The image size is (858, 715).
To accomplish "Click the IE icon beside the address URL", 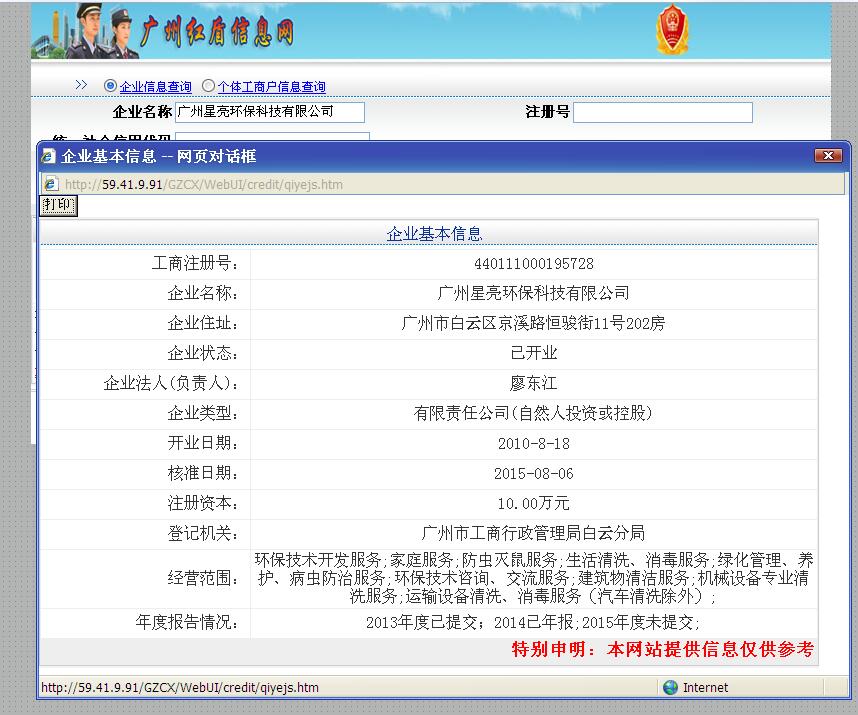I will tap(51, 184).
